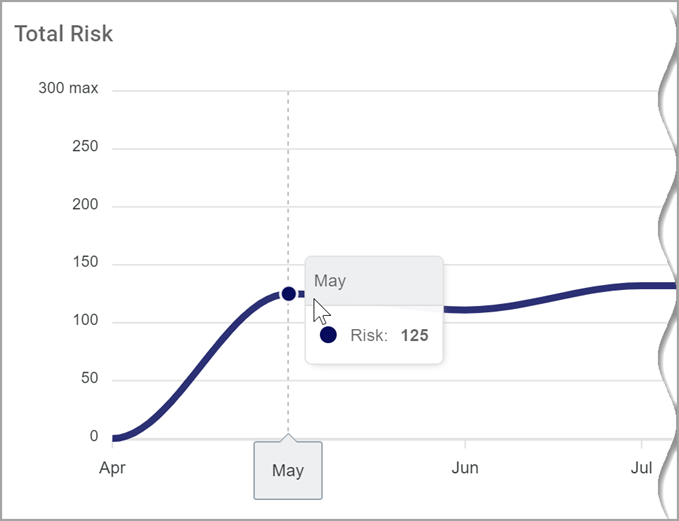The width and height of the screenshot is (679, 521).
Task: Select the Apr label on the x-axis
Action: pos(113,467)
